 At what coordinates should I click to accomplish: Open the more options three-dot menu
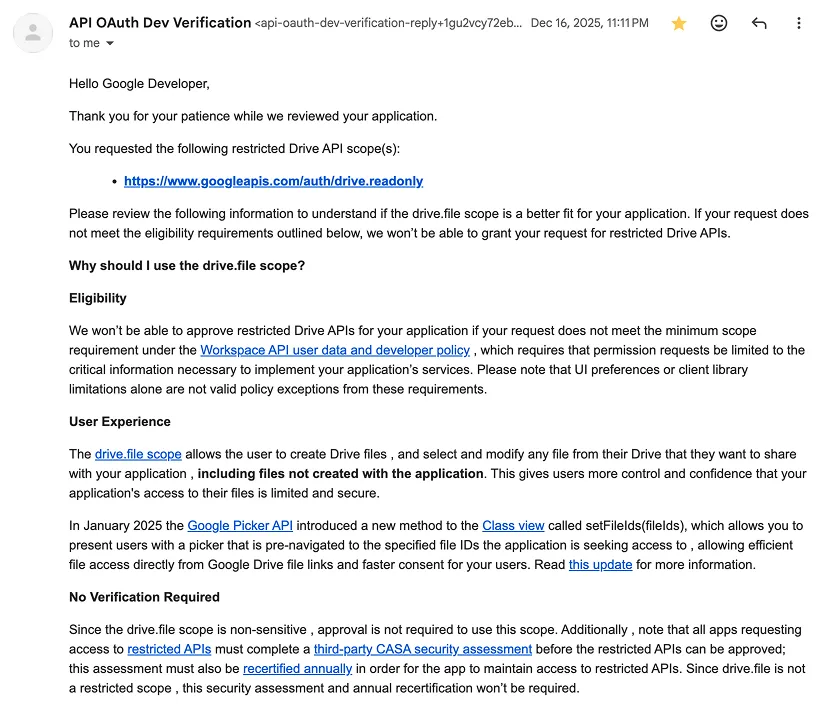797,23
